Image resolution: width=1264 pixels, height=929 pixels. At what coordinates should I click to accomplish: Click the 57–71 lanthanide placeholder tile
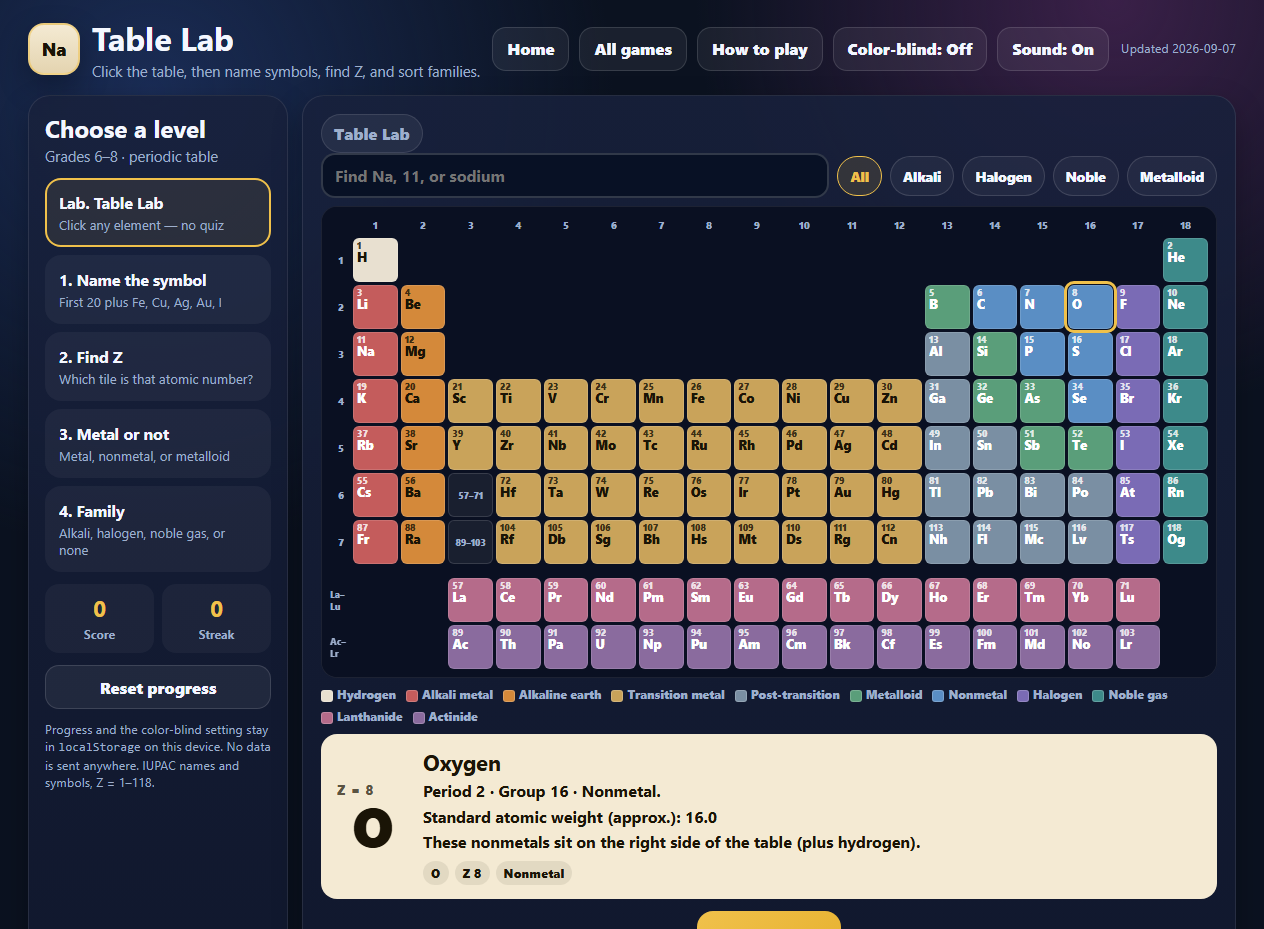470,495
